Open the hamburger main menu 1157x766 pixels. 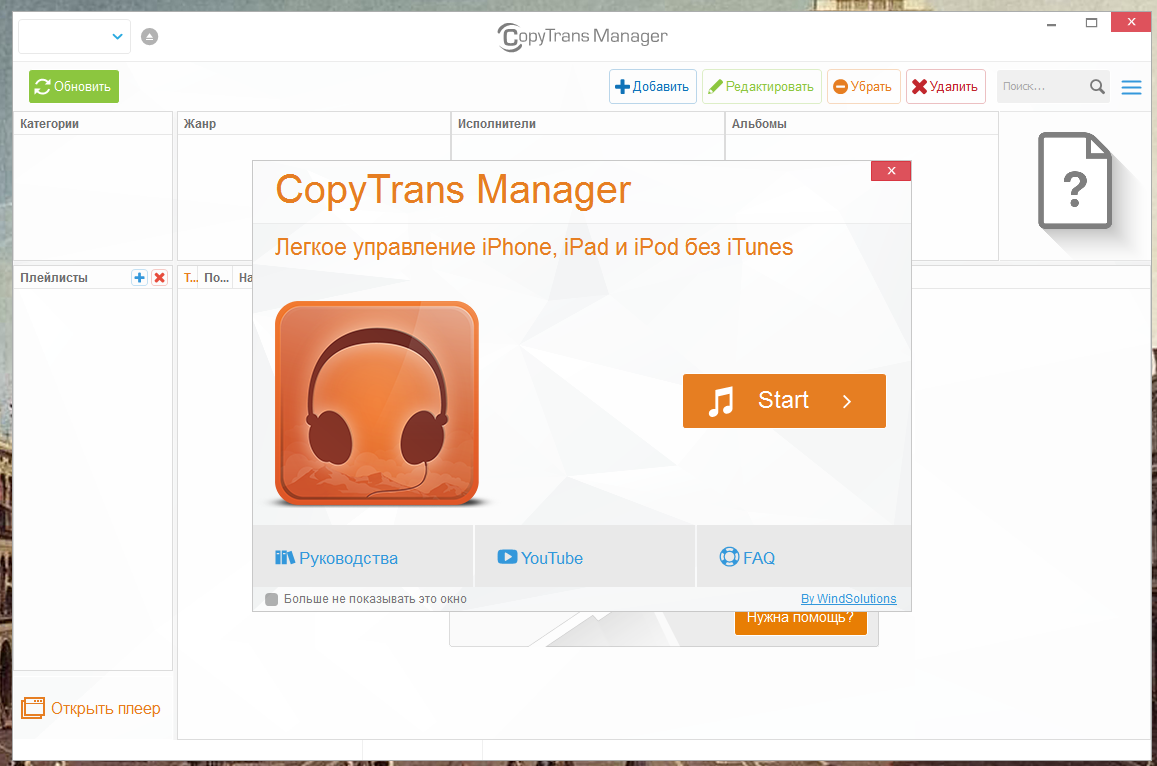point(1131,87)
